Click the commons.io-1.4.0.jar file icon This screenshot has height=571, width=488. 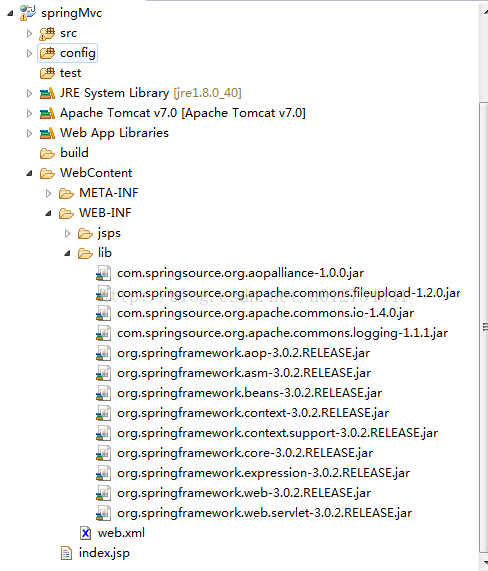pos(103,313)
